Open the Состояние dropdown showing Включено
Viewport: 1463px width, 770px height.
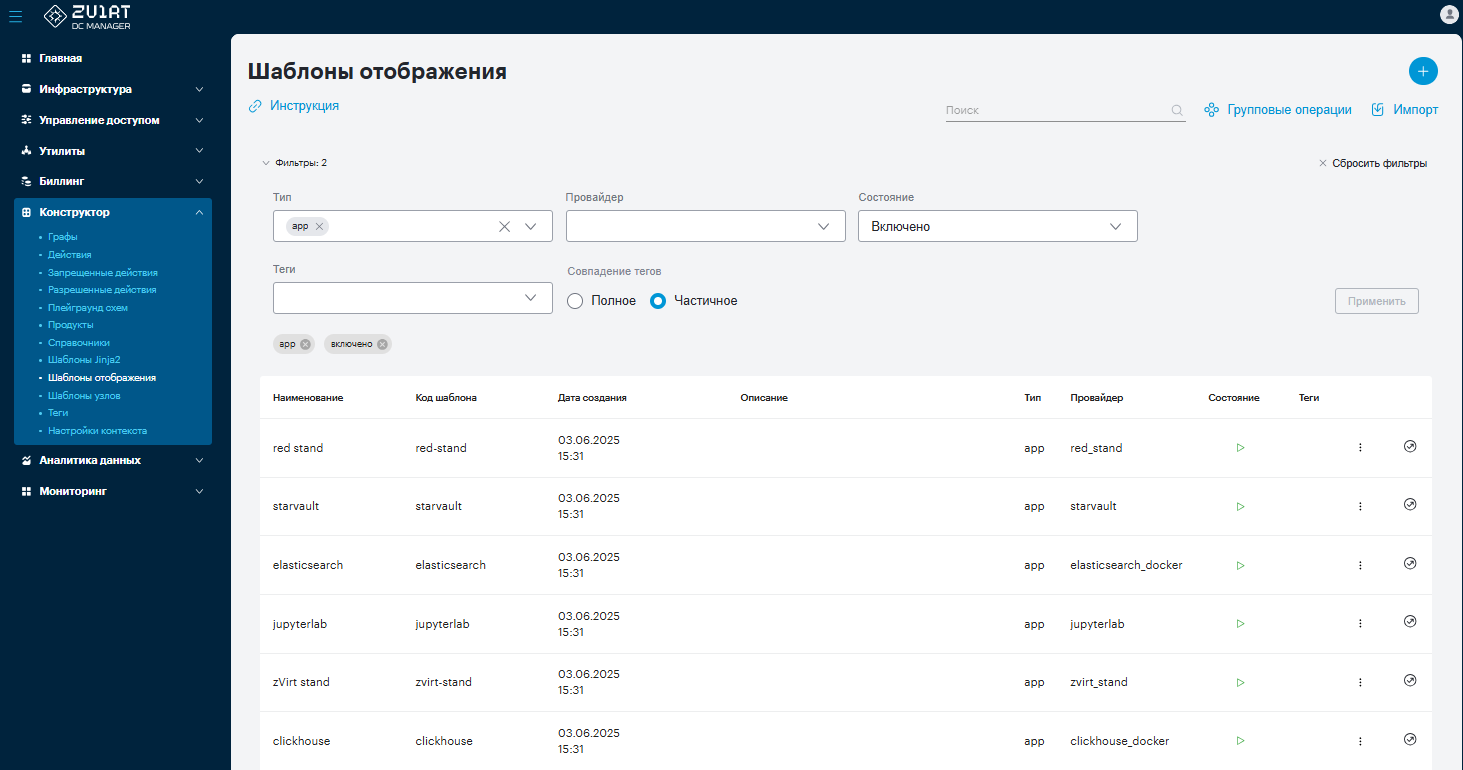pos(998,226)
